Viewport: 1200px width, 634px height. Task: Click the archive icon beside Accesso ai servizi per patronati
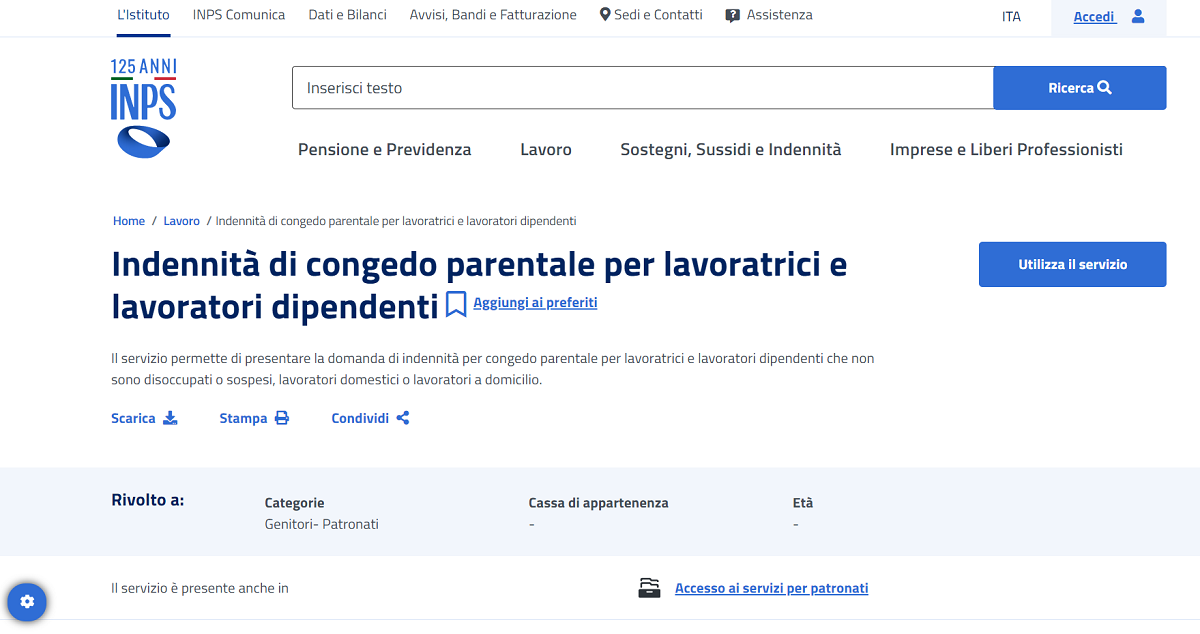coord(650,588)
